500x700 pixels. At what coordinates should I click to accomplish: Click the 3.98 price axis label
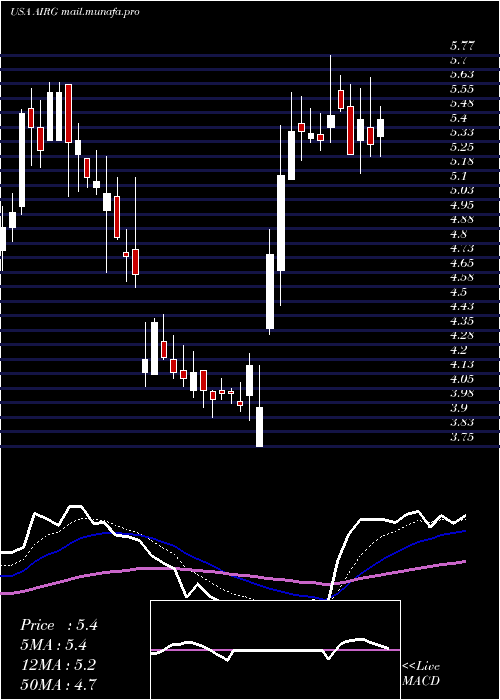coord(462,393)
